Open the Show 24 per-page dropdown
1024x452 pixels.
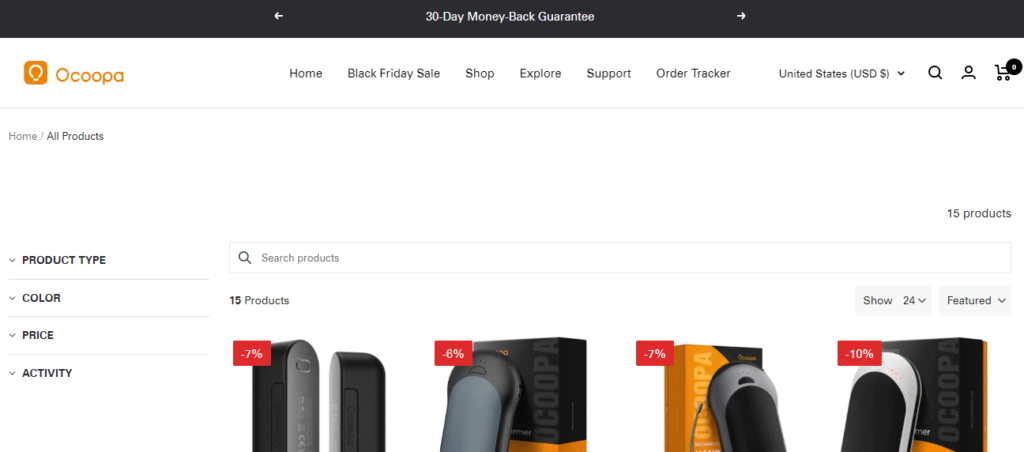pos(893,300)
